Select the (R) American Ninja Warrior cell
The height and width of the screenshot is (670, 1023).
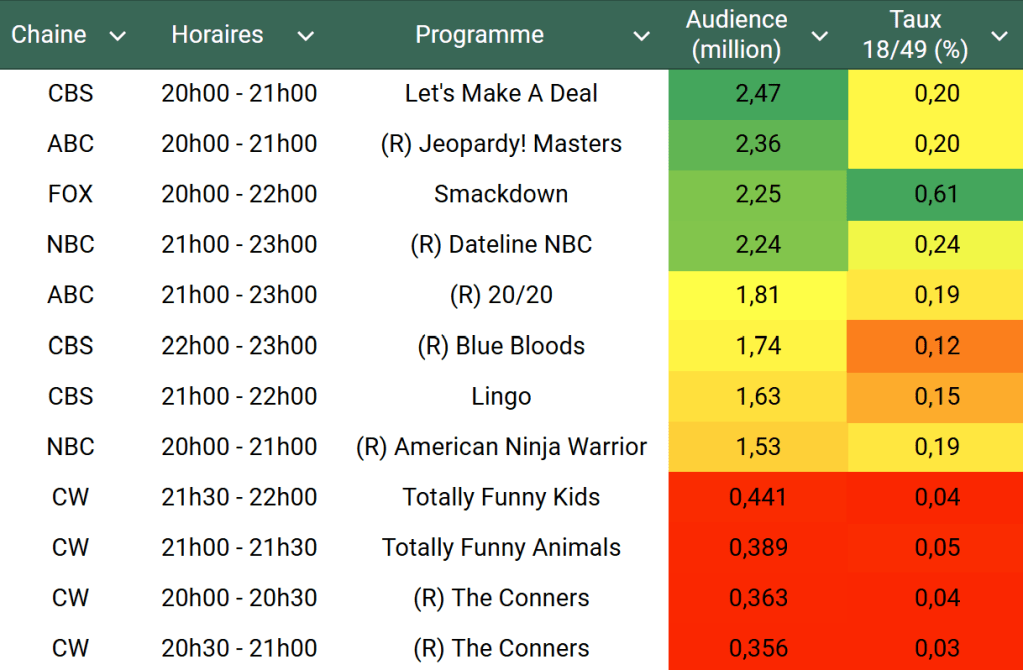501,447
